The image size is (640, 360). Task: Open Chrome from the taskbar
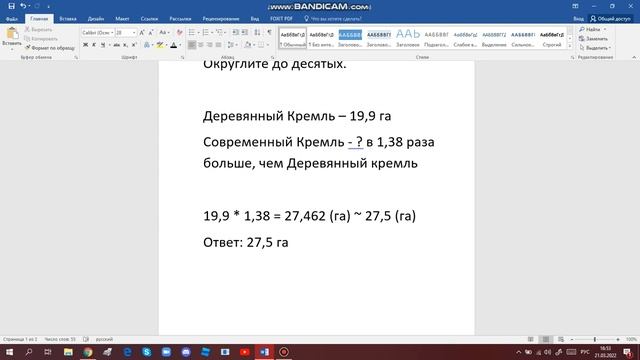coord(87,352)
